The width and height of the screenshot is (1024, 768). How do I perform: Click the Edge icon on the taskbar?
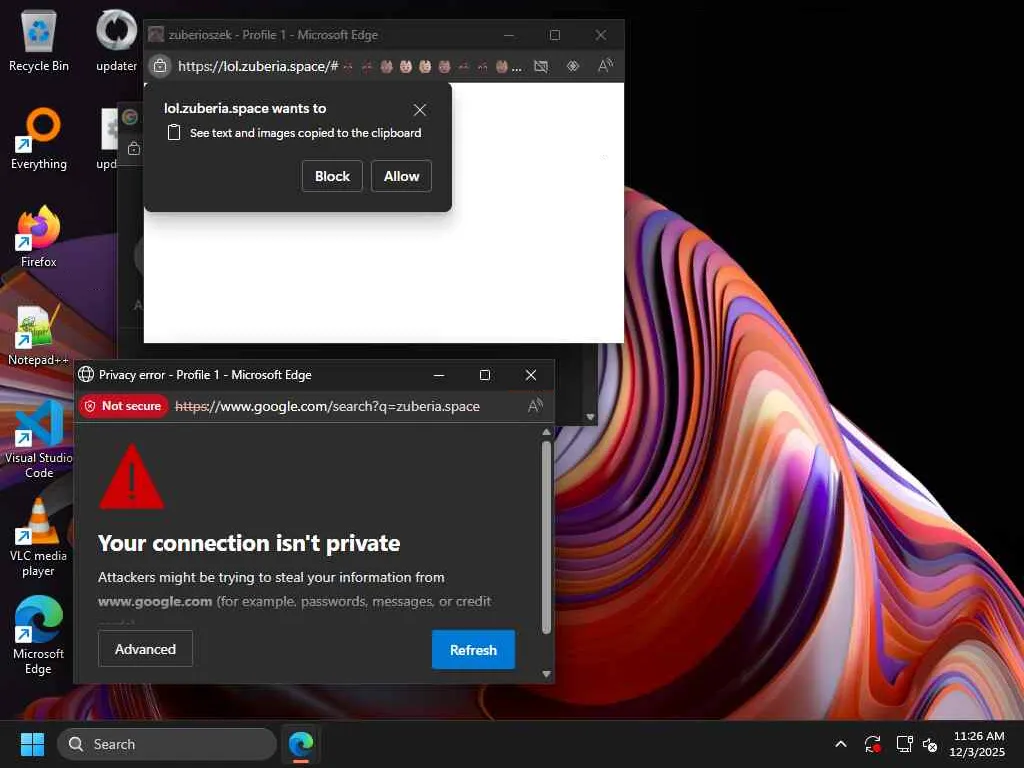tap(301, 744)
